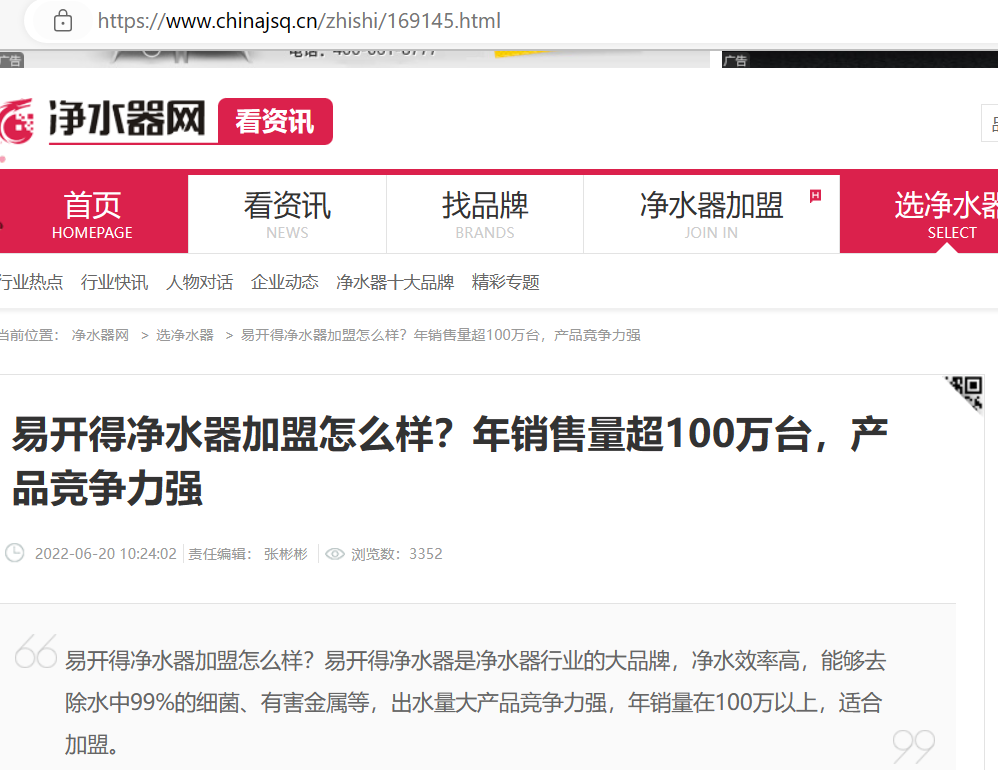Image resolution: width=998 pixels, height=770 pixels.
Task: Click the left banner ad at top
Action: pyautogui.click(x=355, y=59)
